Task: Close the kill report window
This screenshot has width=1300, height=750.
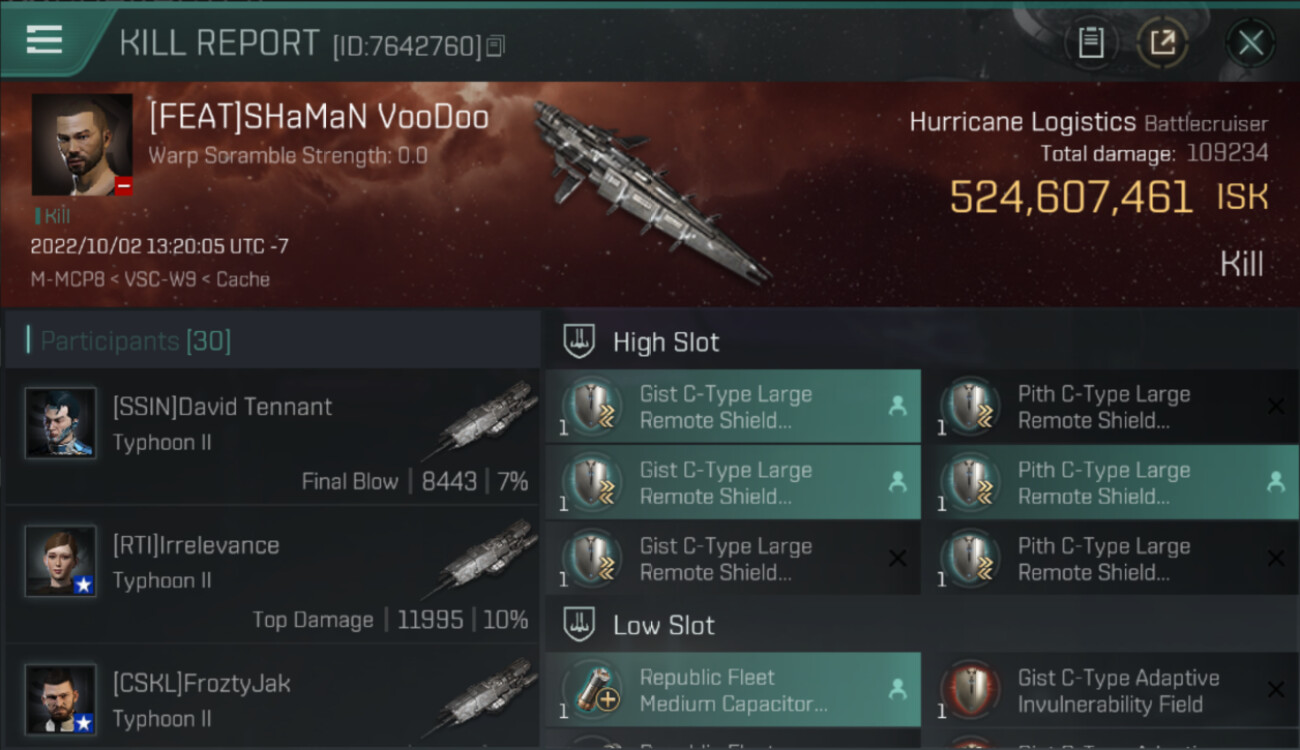Action: 1250,43
